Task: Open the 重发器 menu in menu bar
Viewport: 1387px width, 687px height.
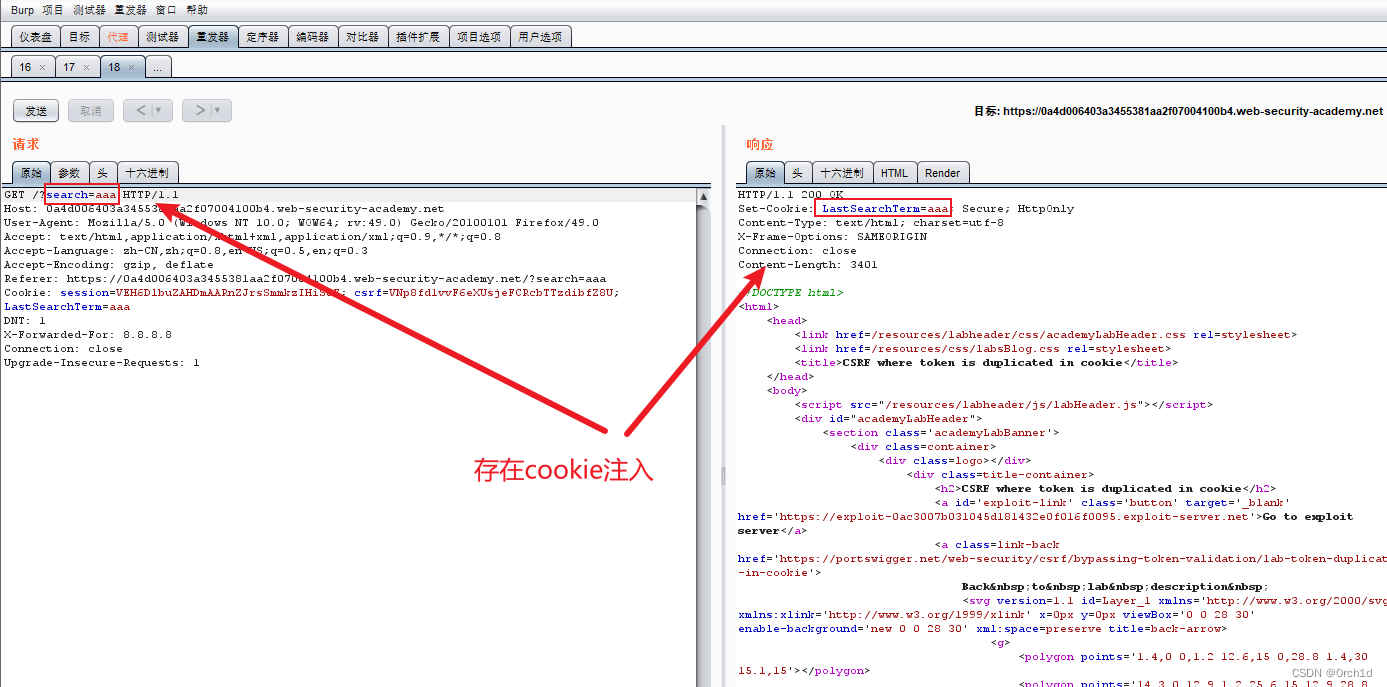Action: click(x=131, y=10)
